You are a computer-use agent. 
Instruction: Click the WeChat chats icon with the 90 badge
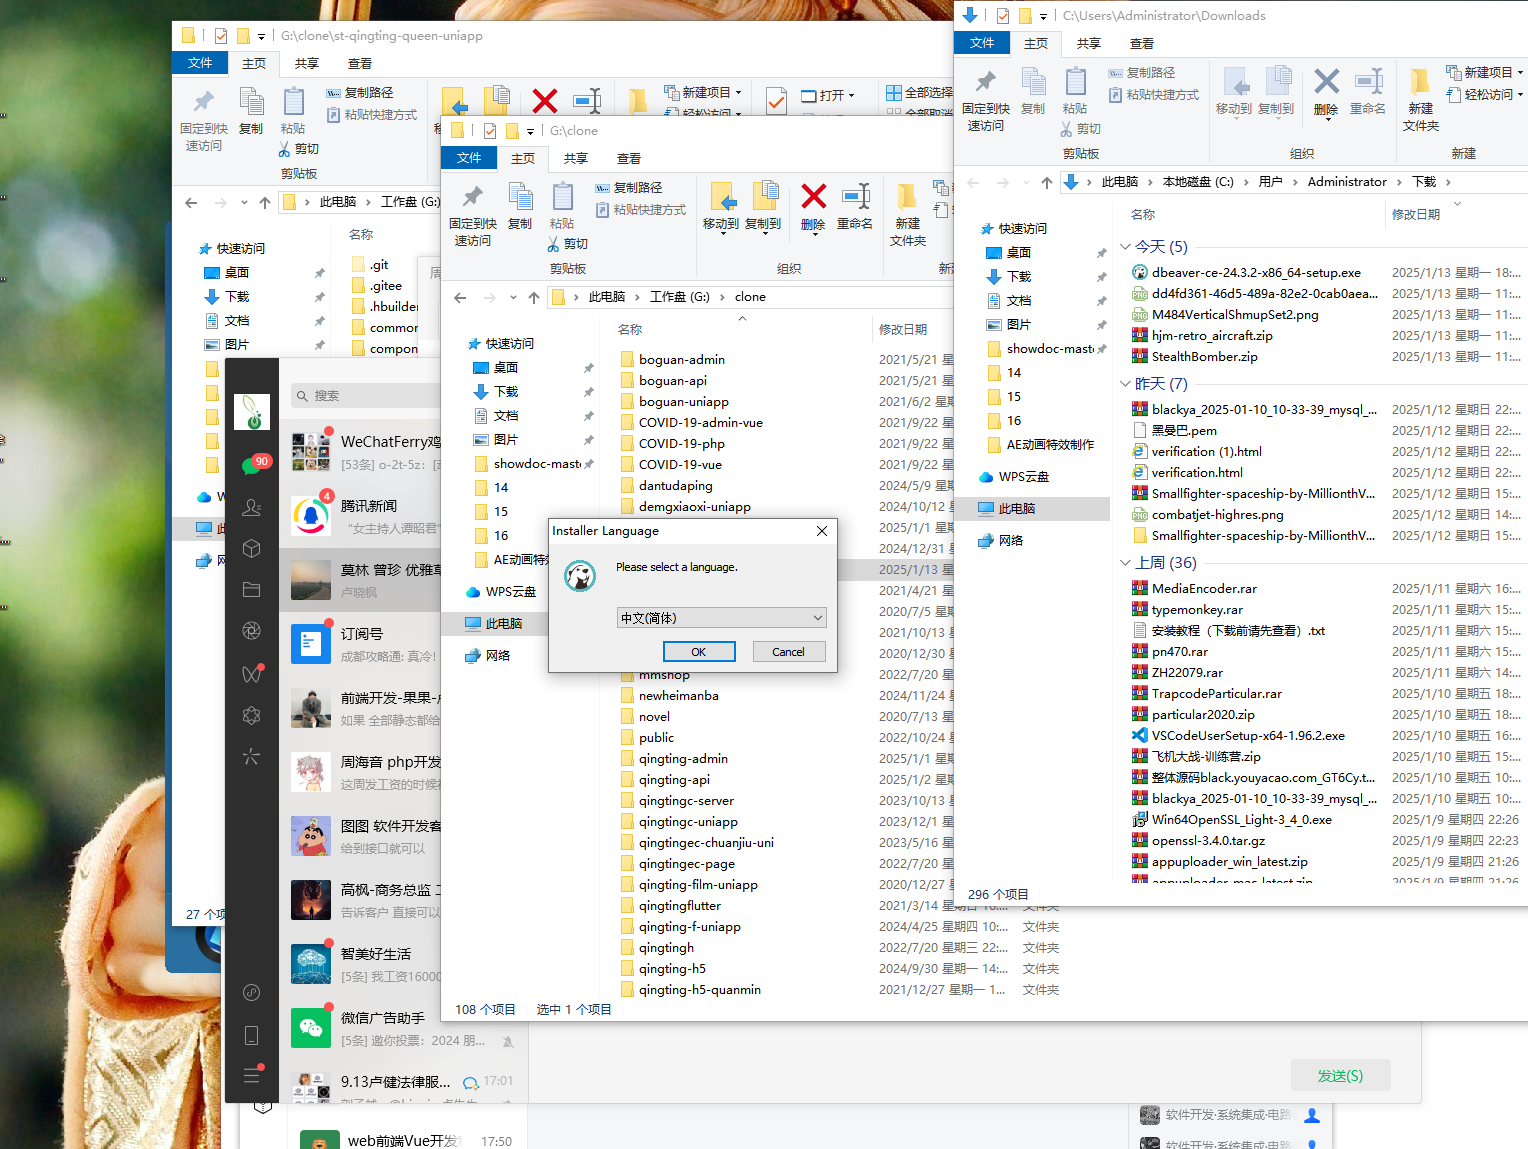[252, 465]
